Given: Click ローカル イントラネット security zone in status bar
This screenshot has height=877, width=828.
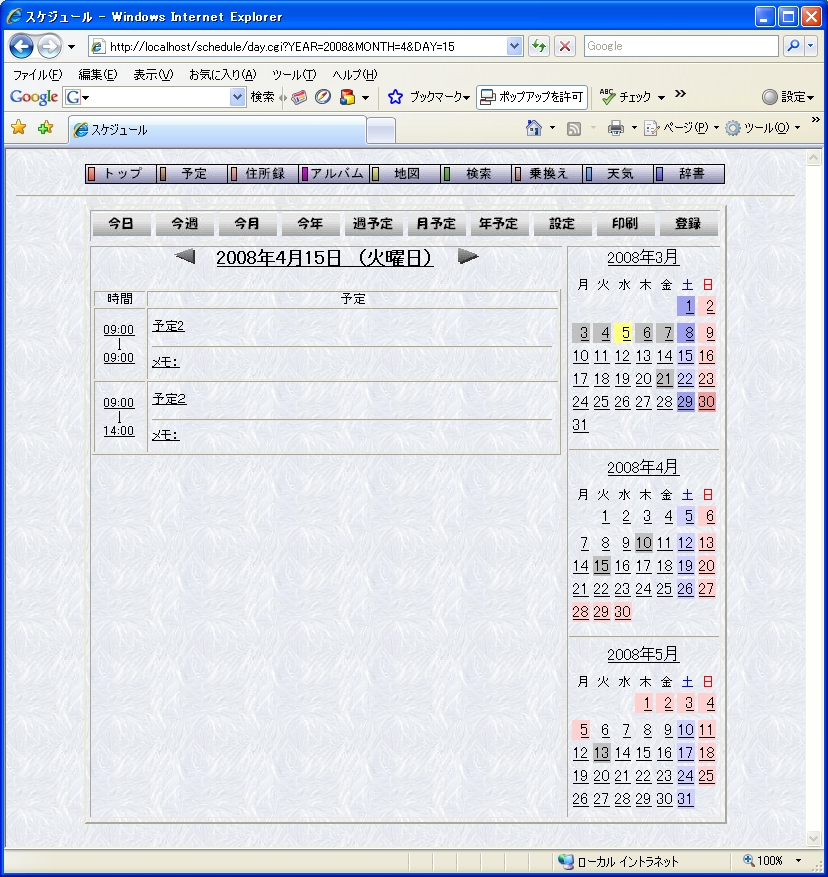Looking at the screenshot, I should tap(619, 861).
